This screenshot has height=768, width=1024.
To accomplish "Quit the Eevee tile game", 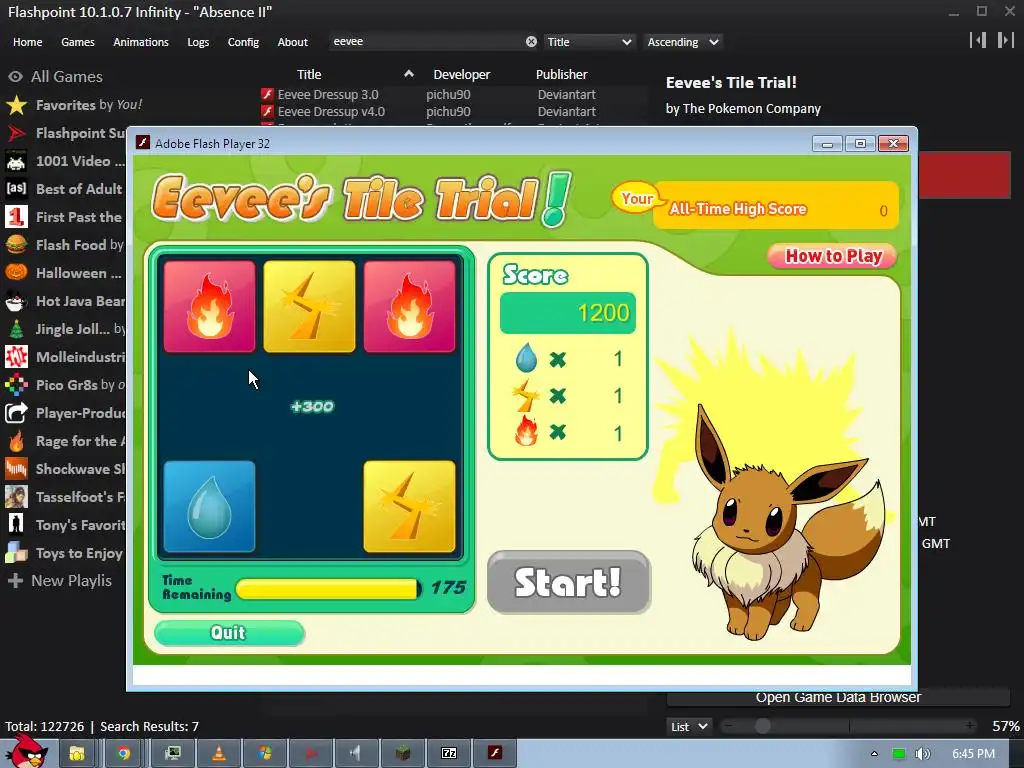I will pyautogui.click(x=229, y=632).
